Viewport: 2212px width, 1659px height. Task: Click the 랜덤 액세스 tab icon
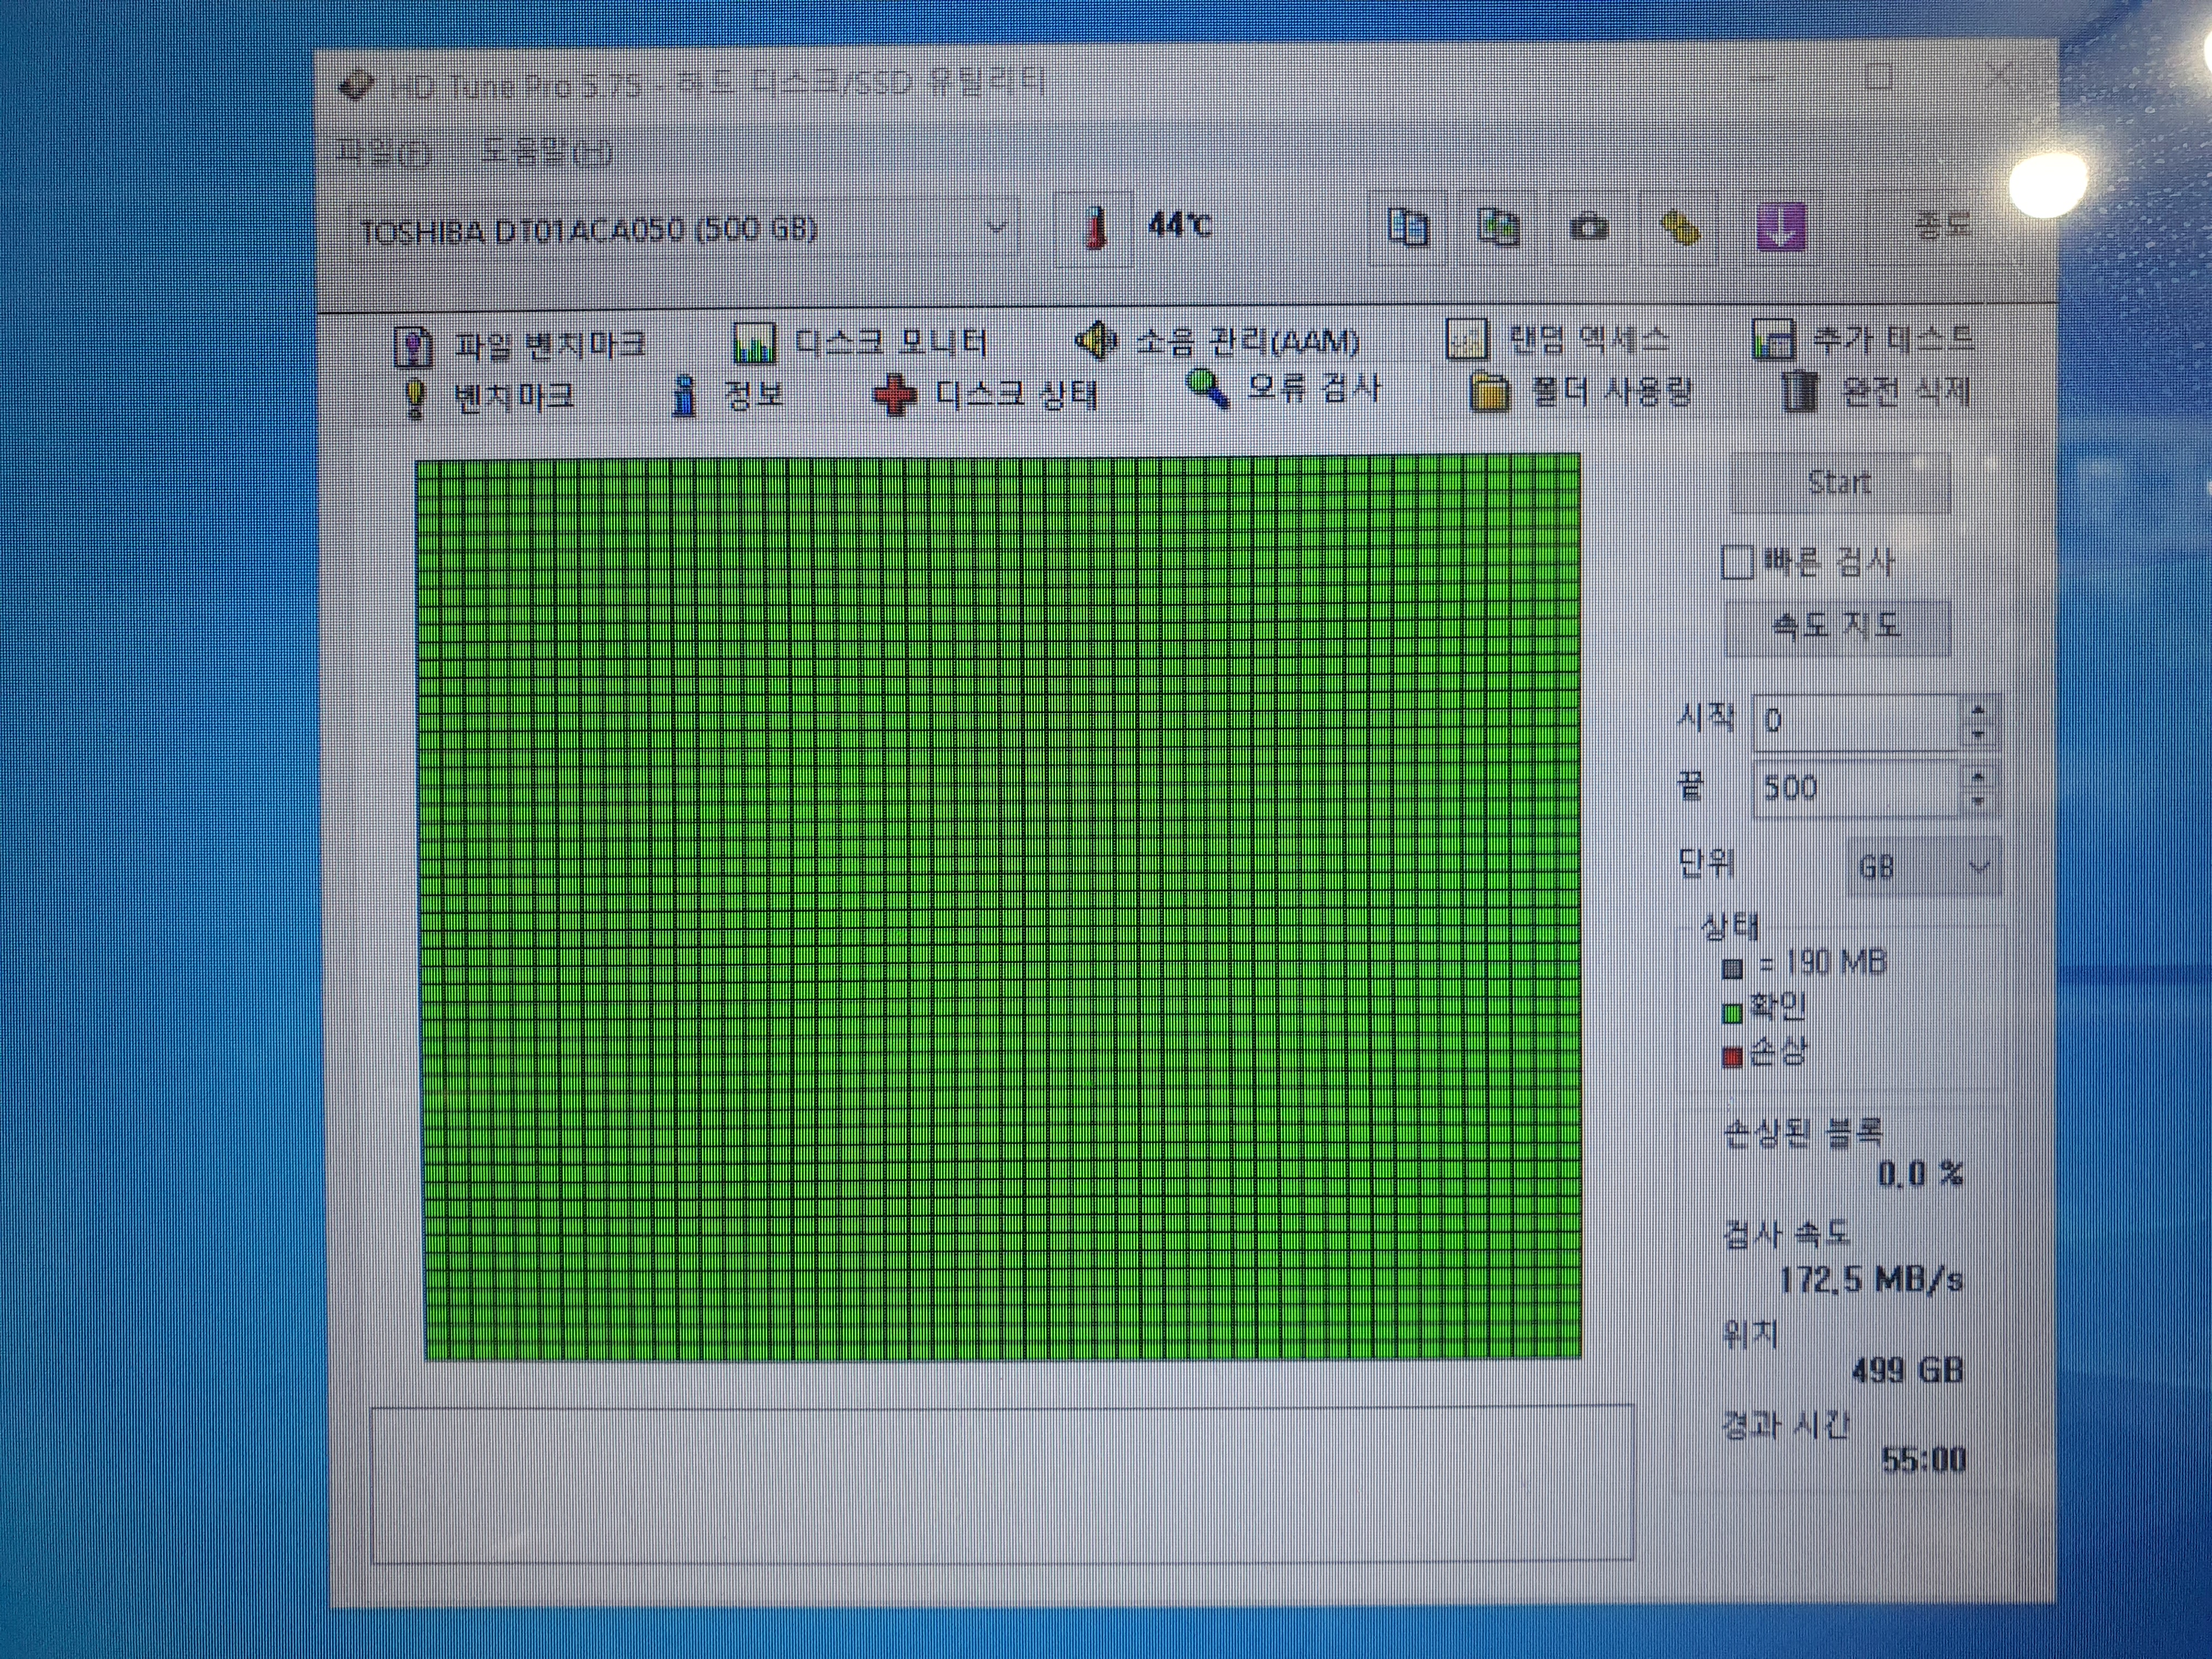[1467, 340]
